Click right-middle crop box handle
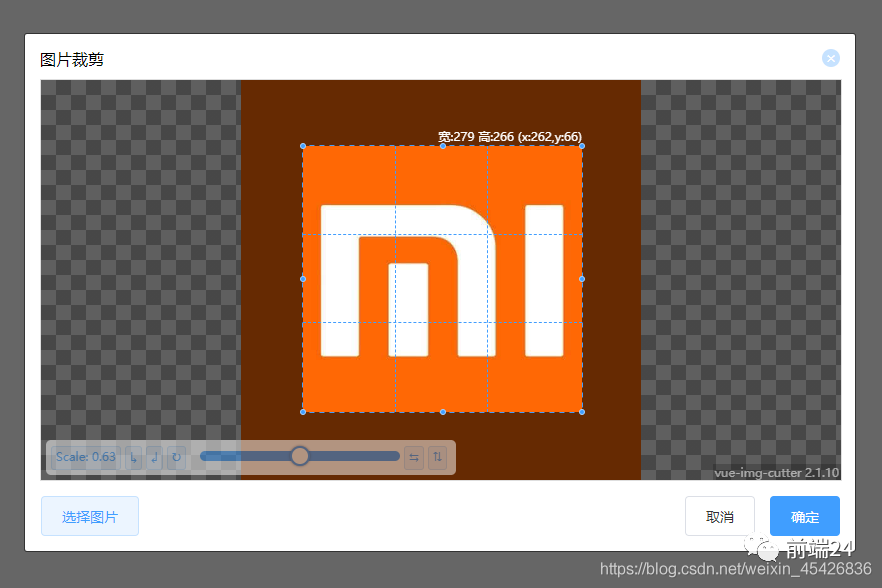This screenshot has height=588, width=882. click(582, 279)
